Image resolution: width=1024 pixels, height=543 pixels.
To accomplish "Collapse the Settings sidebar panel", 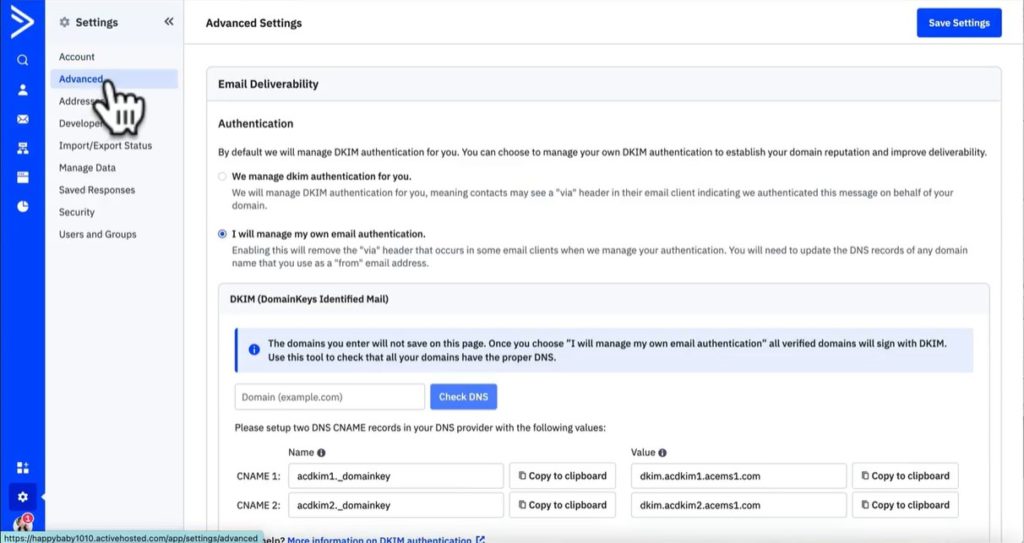I will [168, 21].
